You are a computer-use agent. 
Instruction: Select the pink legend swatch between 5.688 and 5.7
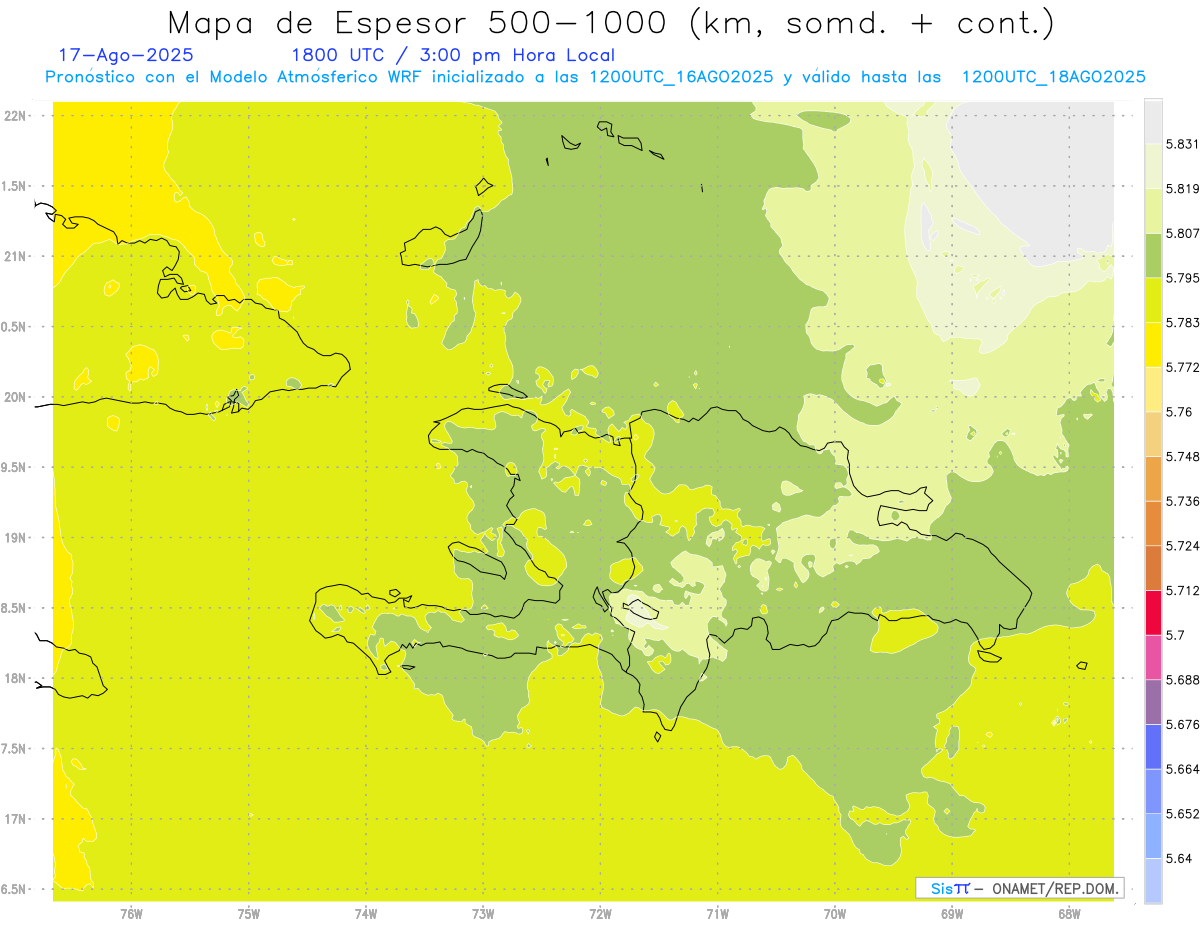point(1153,657)
